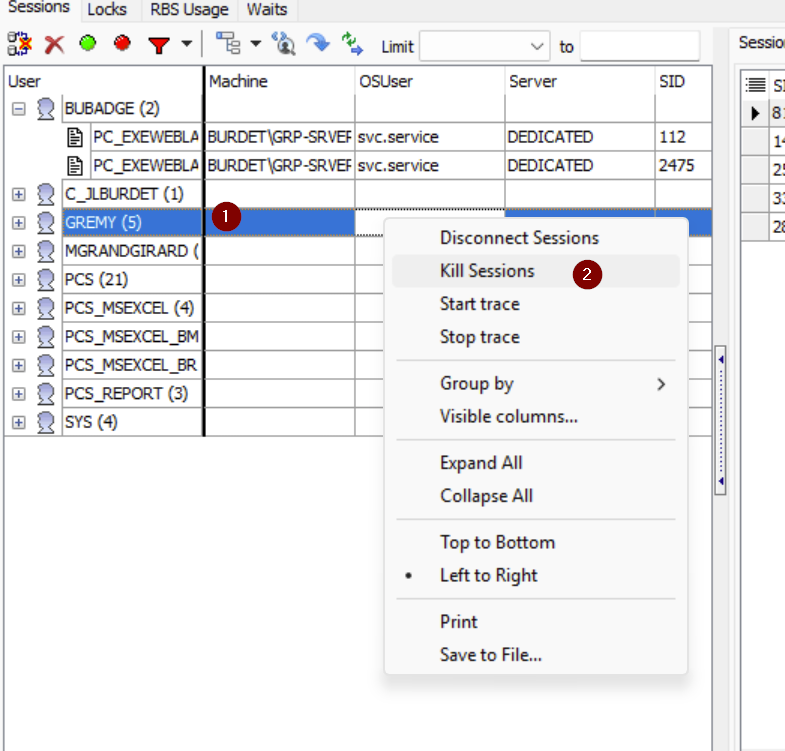Expand the PCS_MSEXCEL (4) group
The width and height of the screenshot is (785, 751).
19,308
